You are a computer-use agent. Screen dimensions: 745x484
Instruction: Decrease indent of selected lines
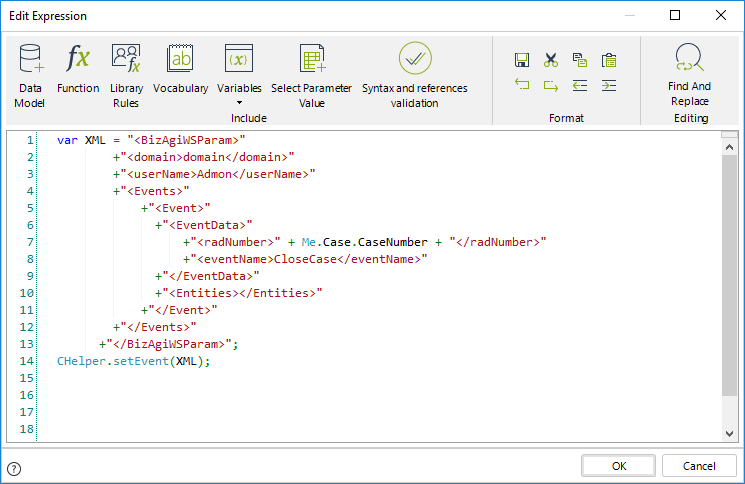point(580,85)
